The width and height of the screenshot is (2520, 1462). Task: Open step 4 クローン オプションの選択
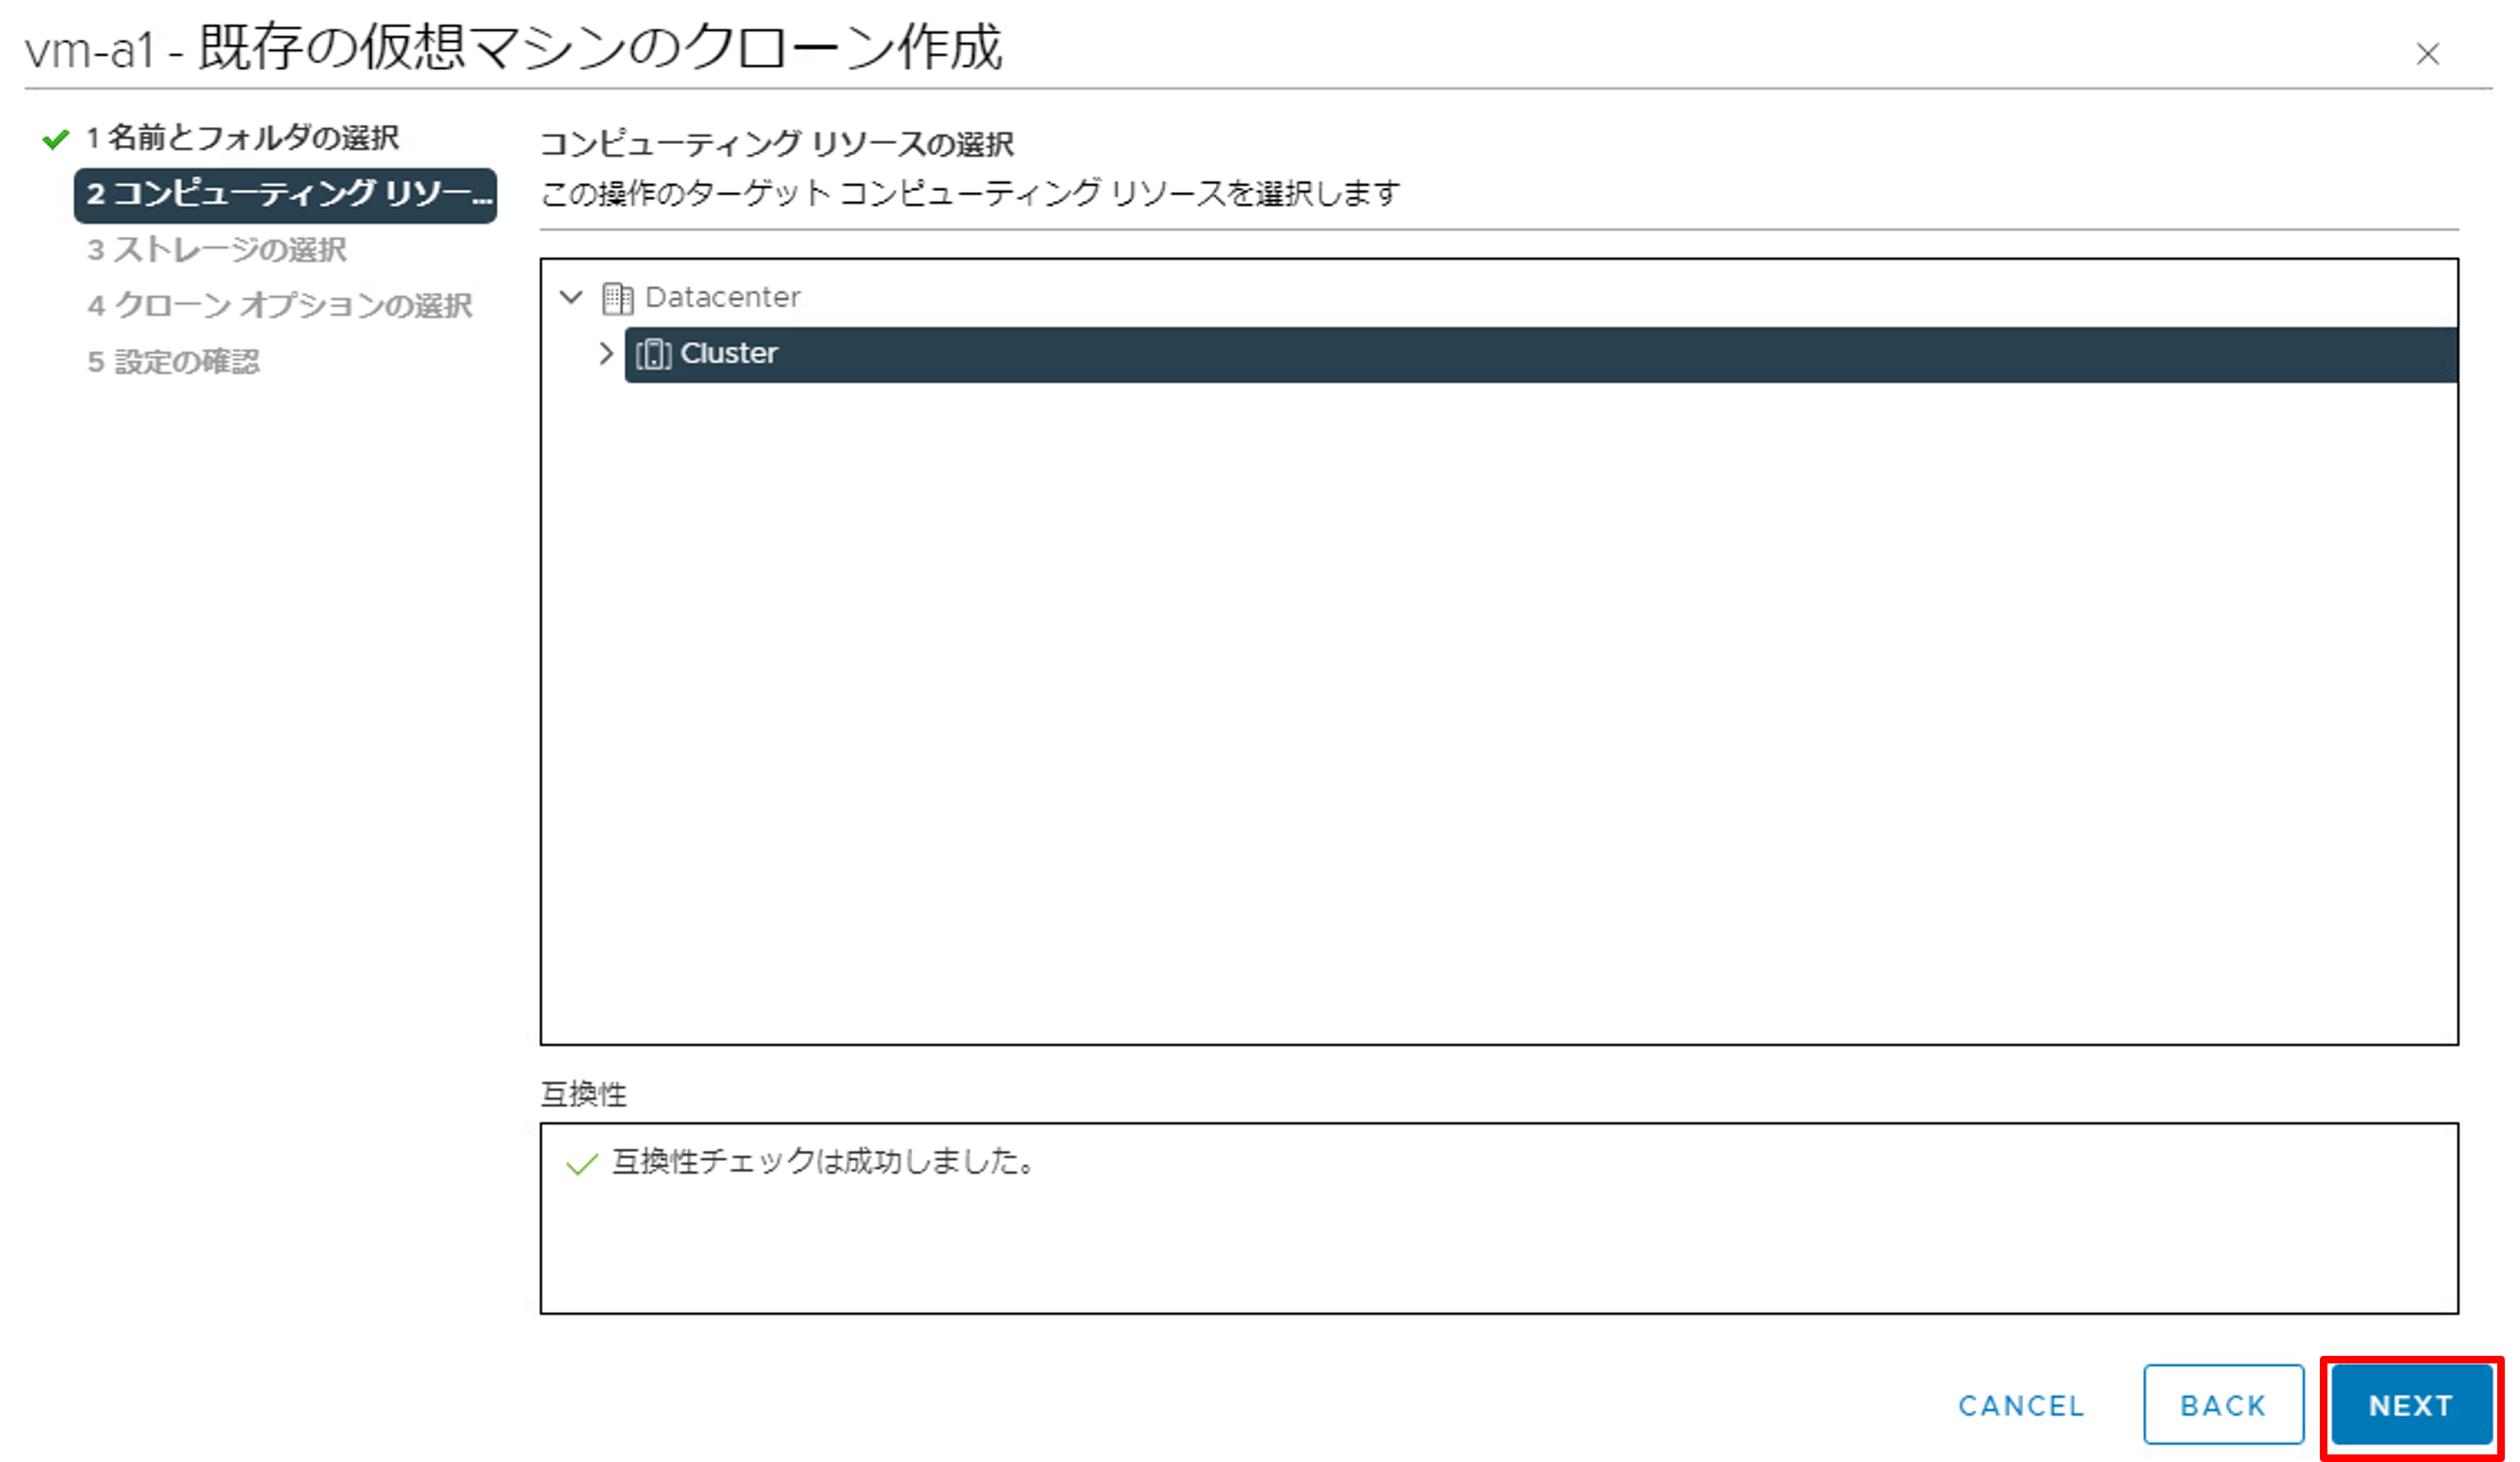tap(280, 305)
